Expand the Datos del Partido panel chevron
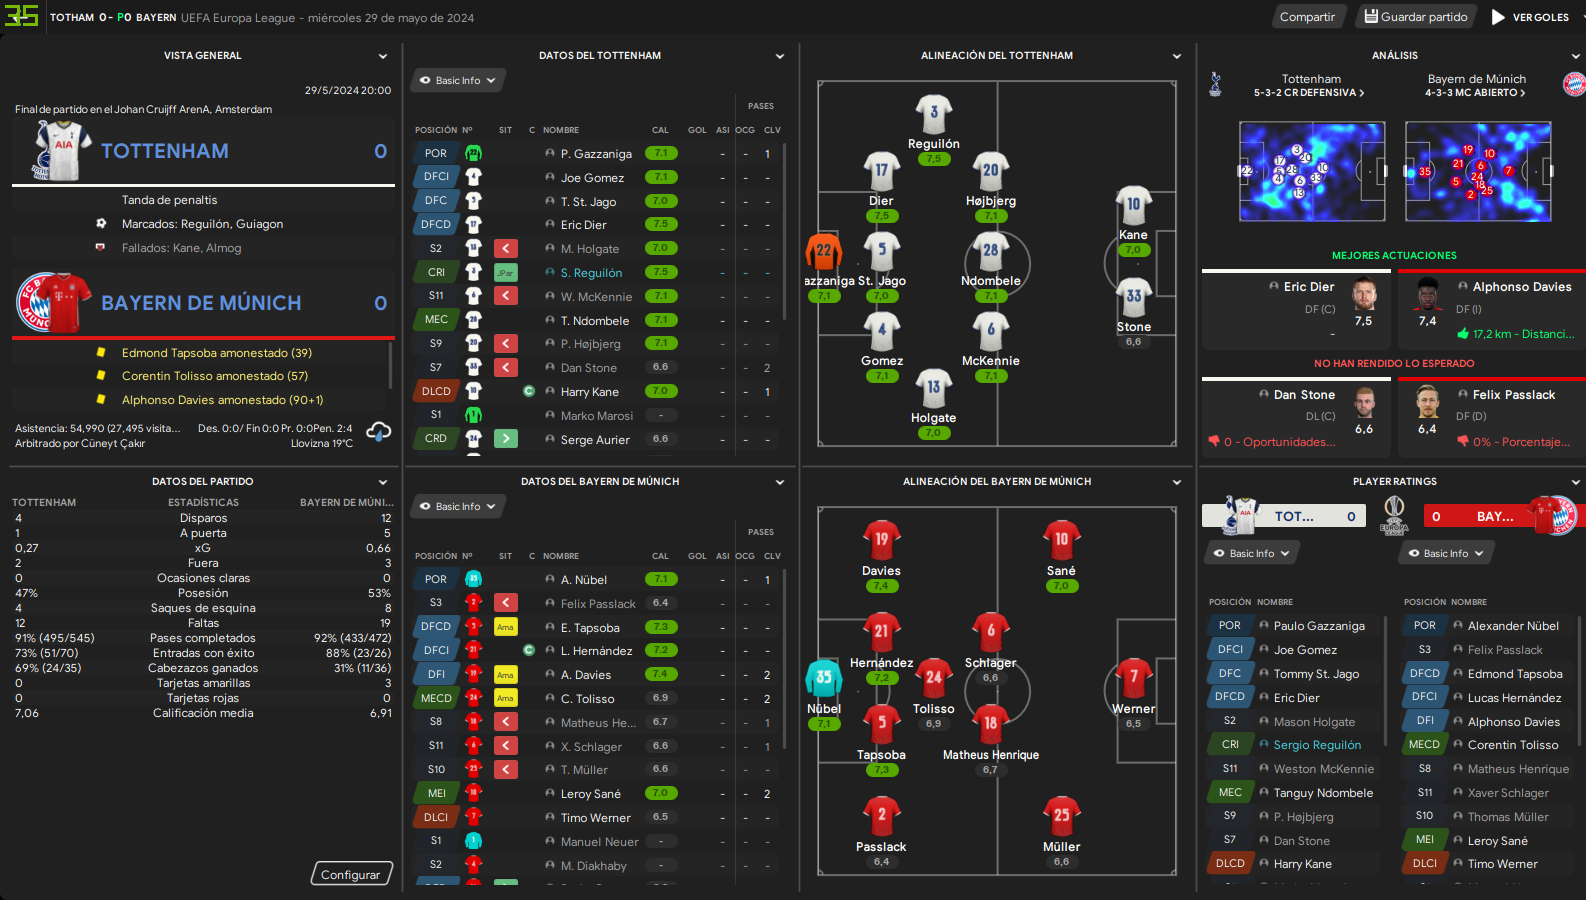The image size is (1586, 900). click(x=383, y=482)
